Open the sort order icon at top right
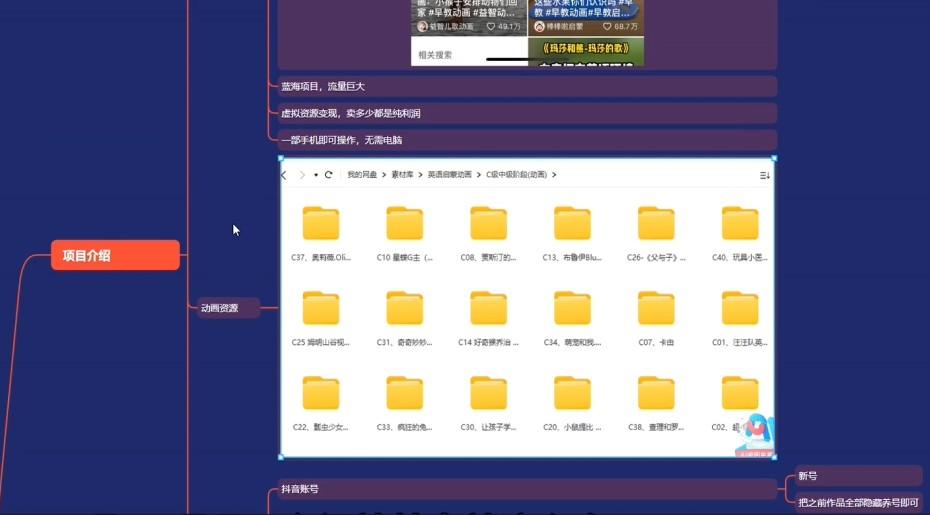 tap(765, 175)
